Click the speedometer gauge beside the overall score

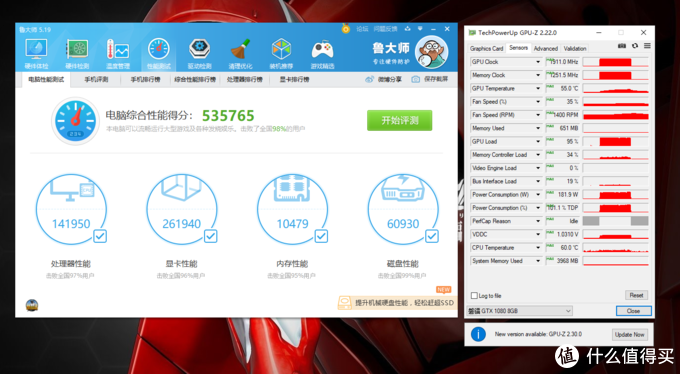tap(75, 121)
